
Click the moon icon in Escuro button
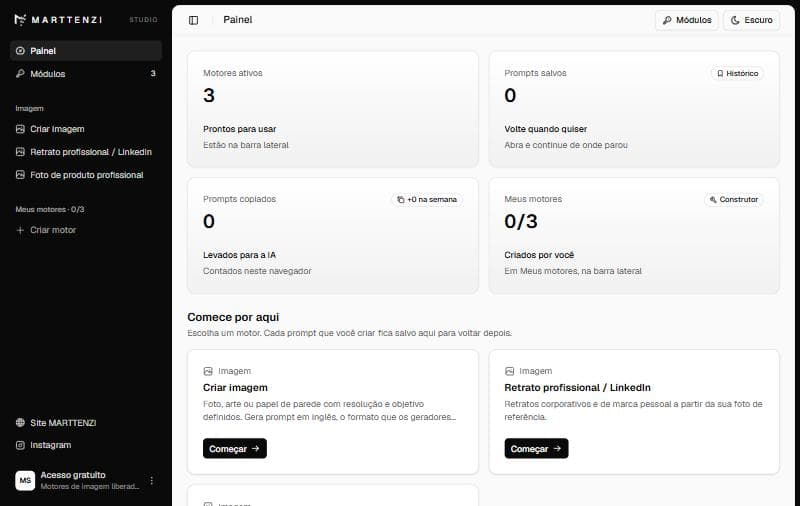point(735,20)
